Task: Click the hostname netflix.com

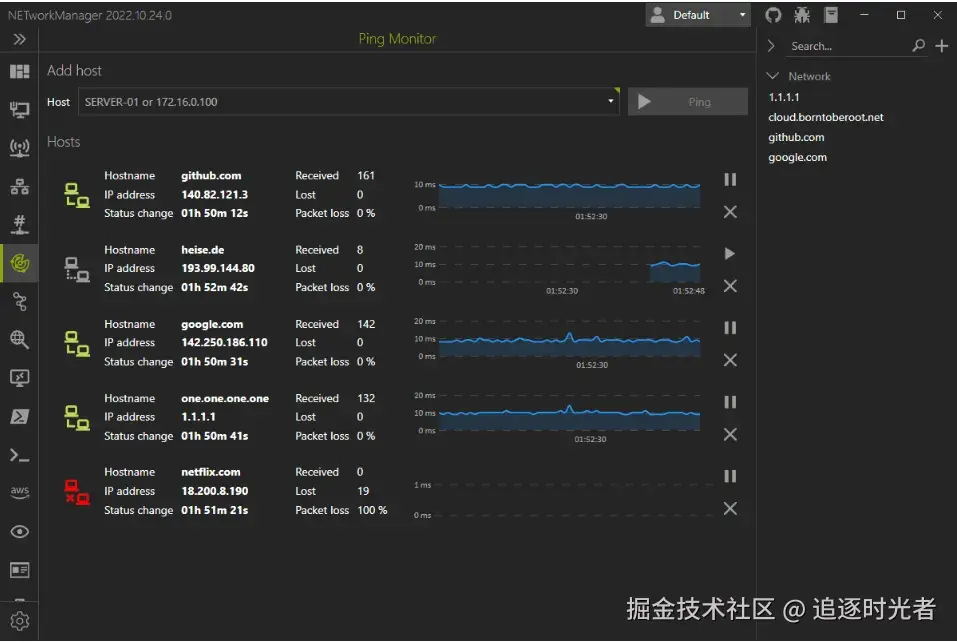Action: point(211,472)
